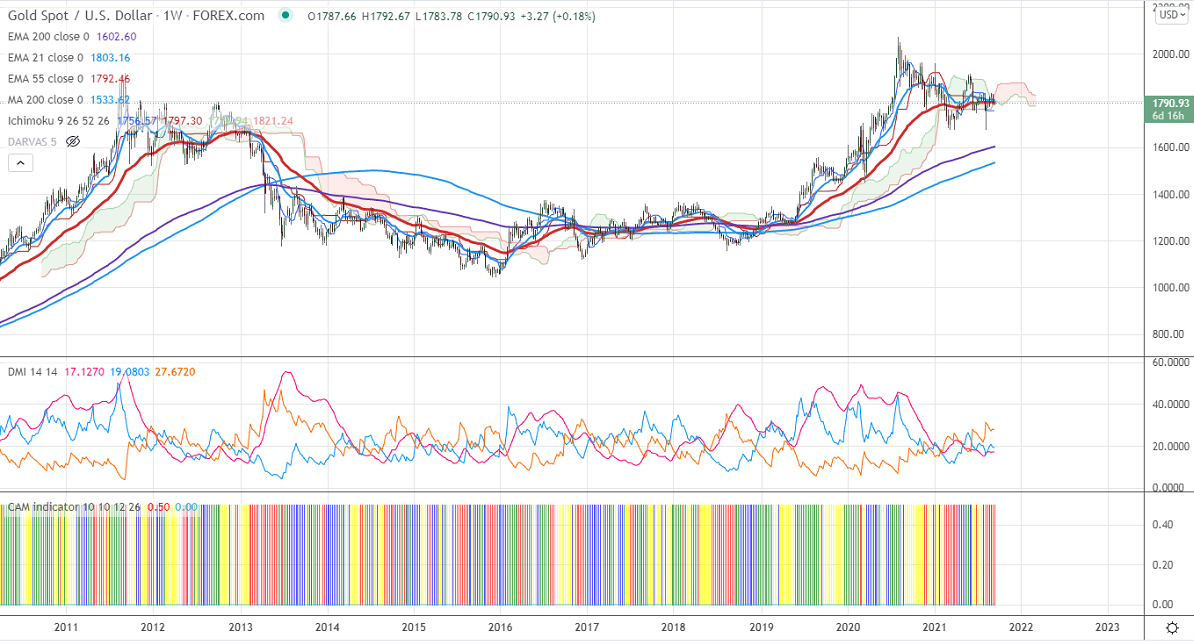
Task: Select the Ichimoku 9 26 52 26 legend
Action: point(59,121)
